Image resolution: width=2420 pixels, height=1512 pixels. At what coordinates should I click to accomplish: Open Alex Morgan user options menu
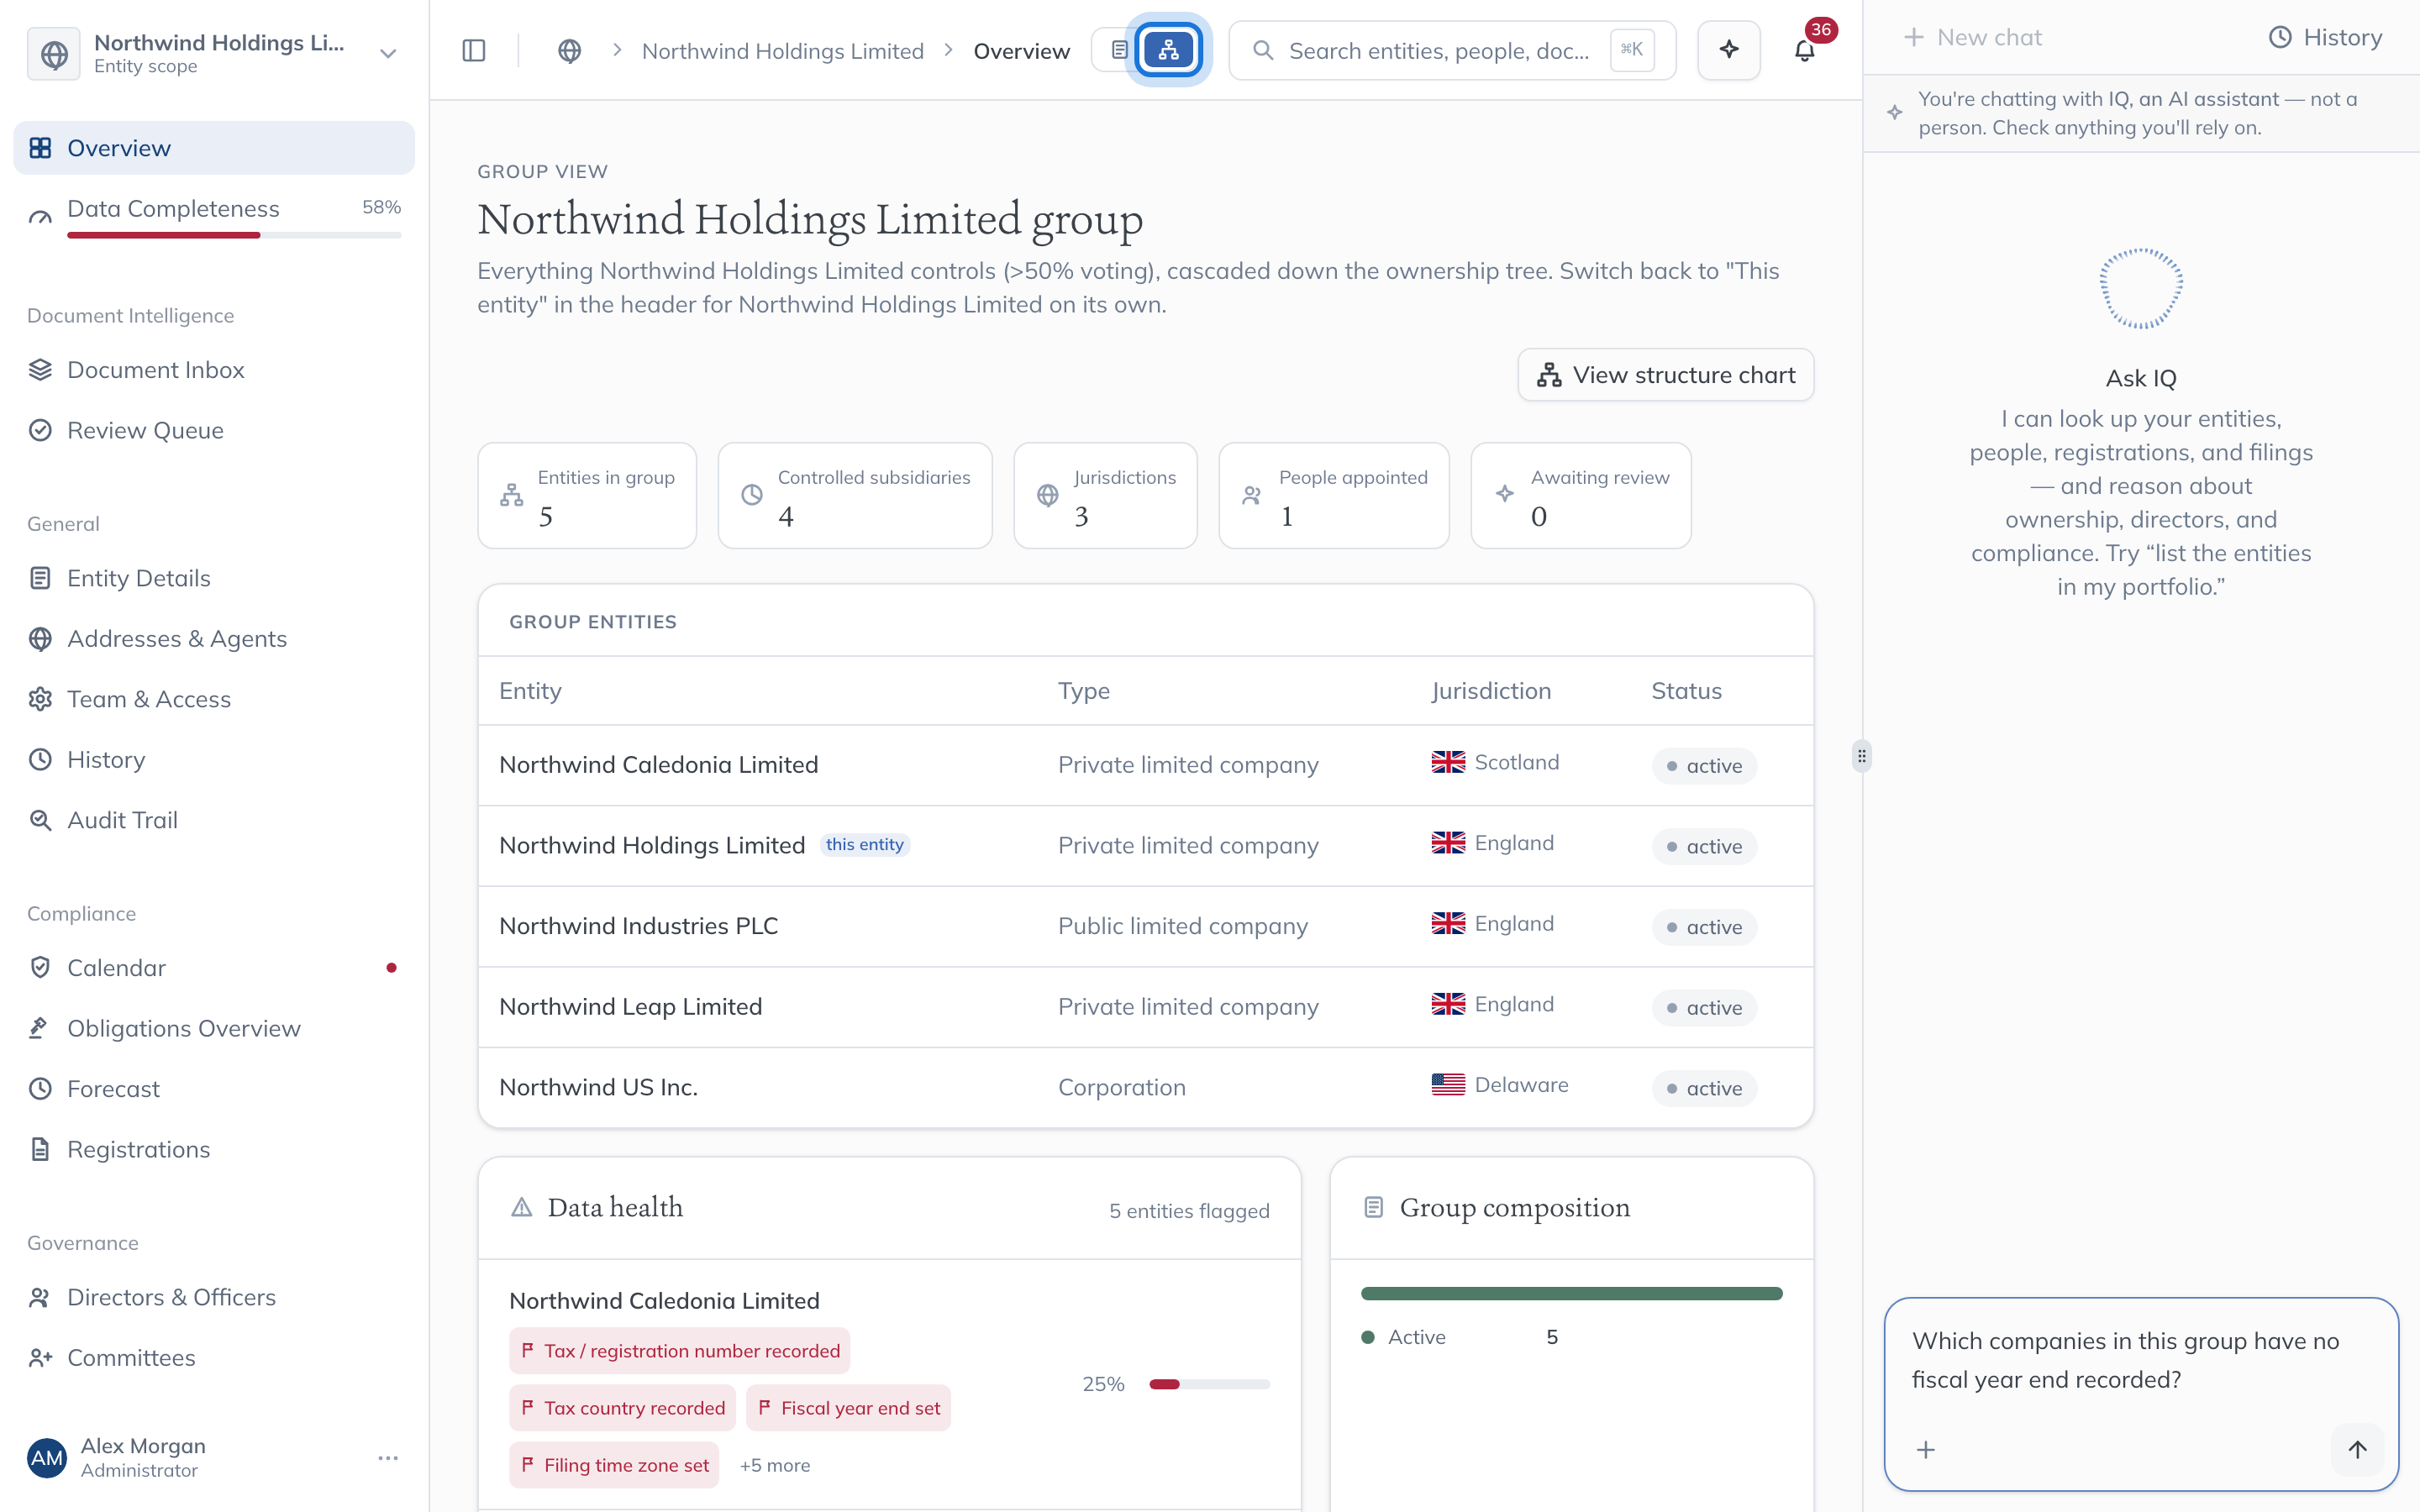point(388,1458)
